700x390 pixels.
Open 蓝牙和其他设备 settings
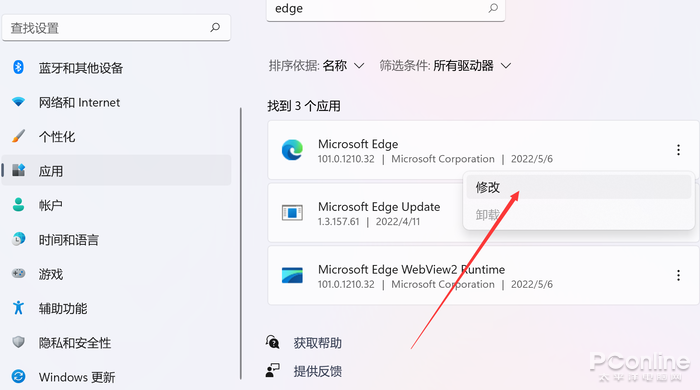pos(81,68)
